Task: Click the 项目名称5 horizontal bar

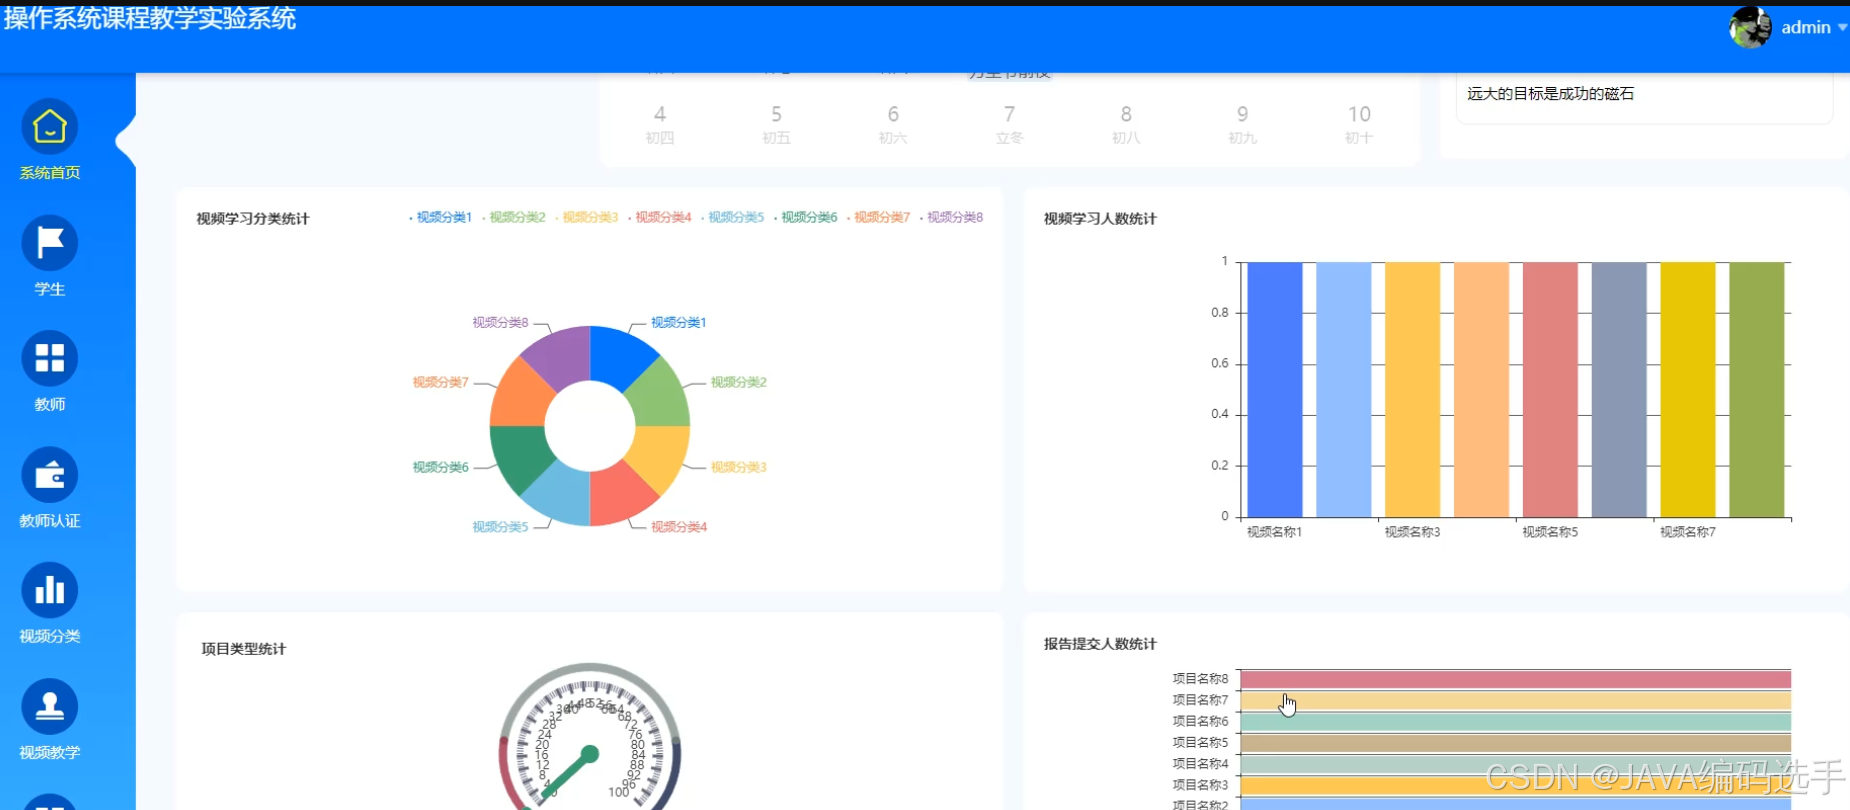Action: coord(1515,743)
